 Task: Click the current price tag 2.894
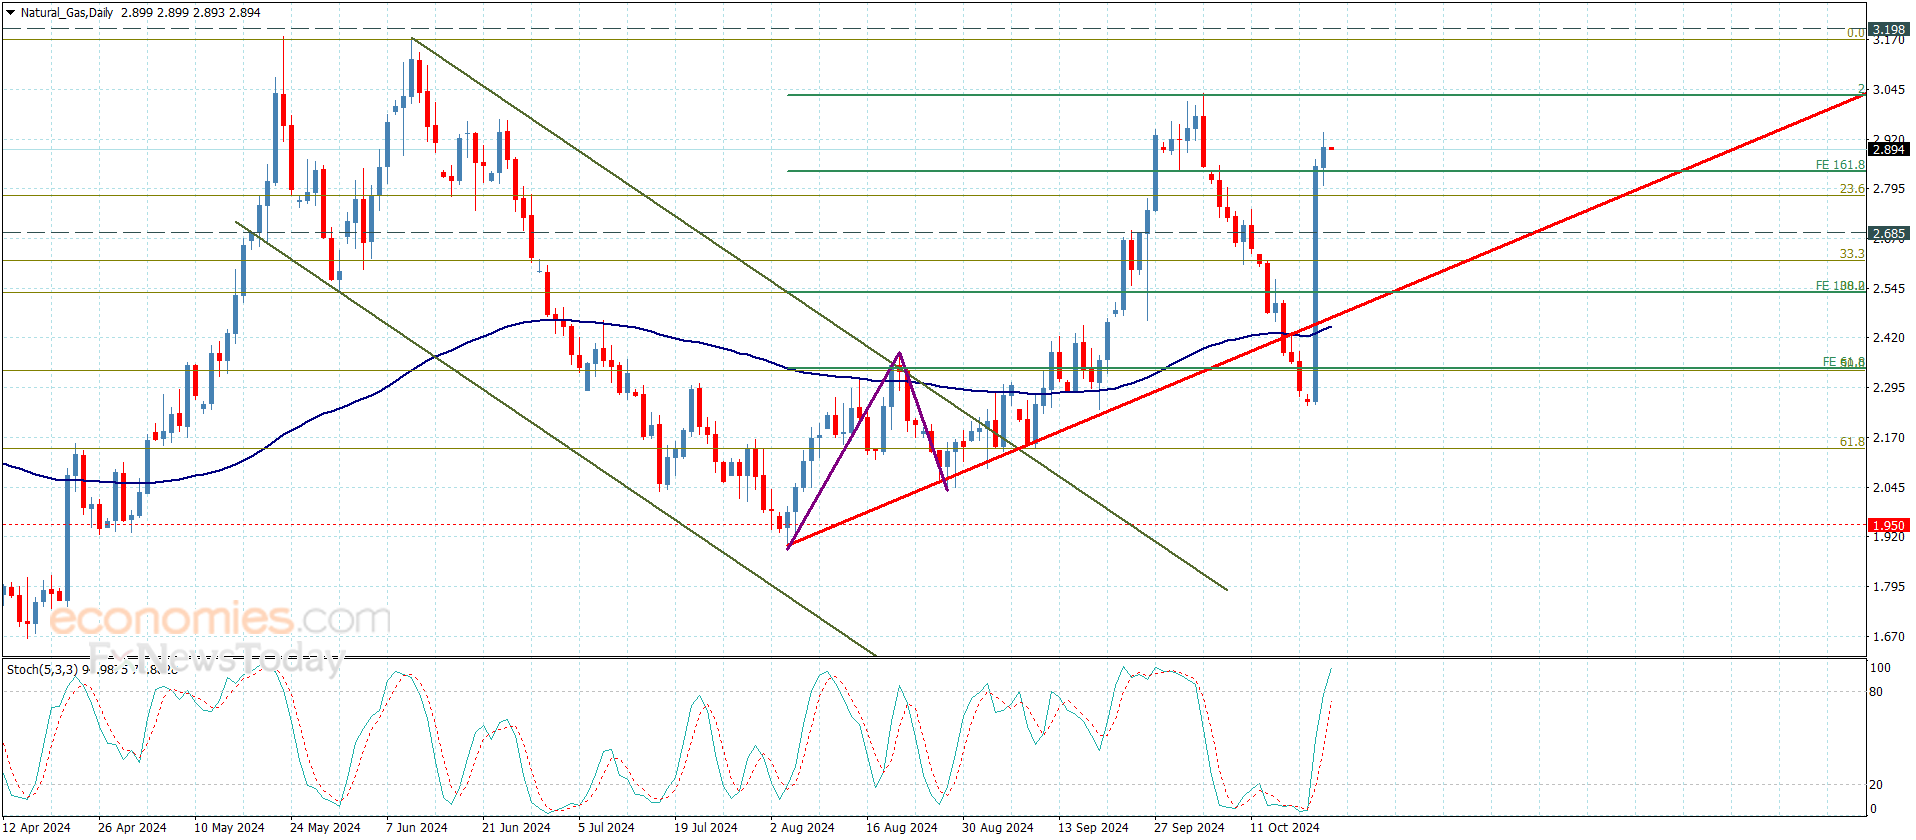tap(1888, 150)
